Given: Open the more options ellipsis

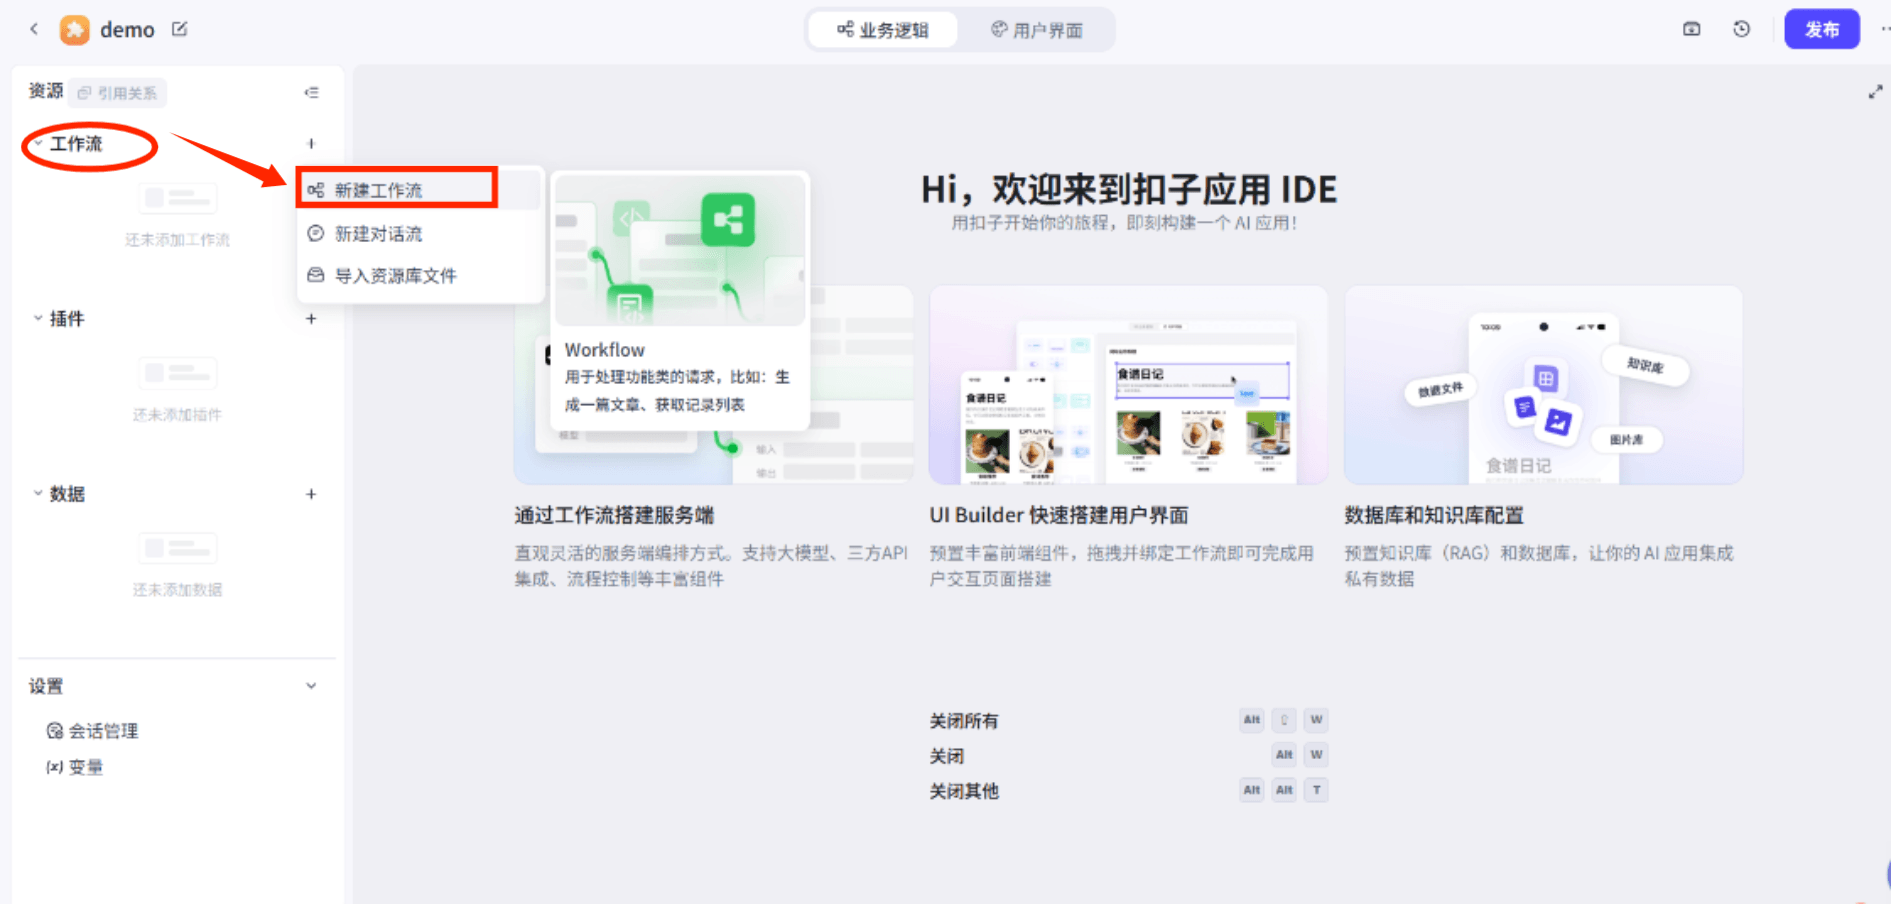Looking at the screenshot, I should [1884, 29].
